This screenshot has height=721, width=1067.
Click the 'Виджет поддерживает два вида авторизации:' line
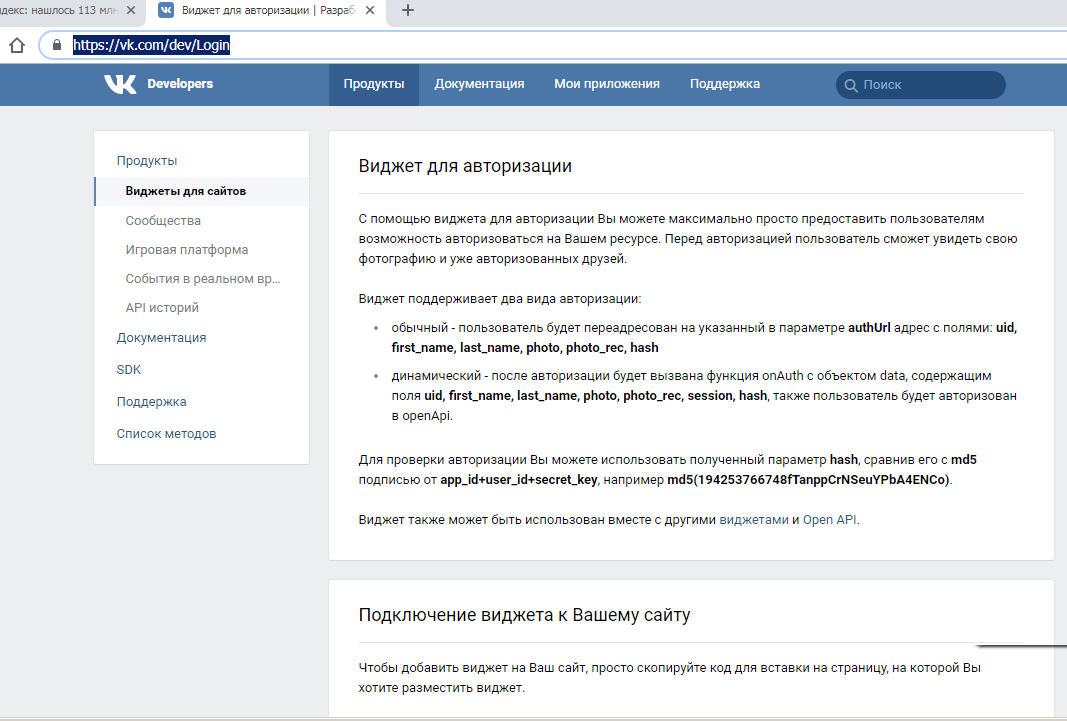pyautogui.click(x=499, y=299)
